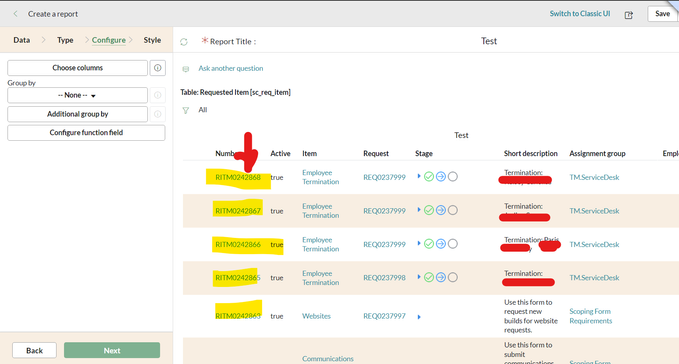Click the Assignment group column header
The height and width of the screenshot is (364, 679).
(x=597, y=154)
